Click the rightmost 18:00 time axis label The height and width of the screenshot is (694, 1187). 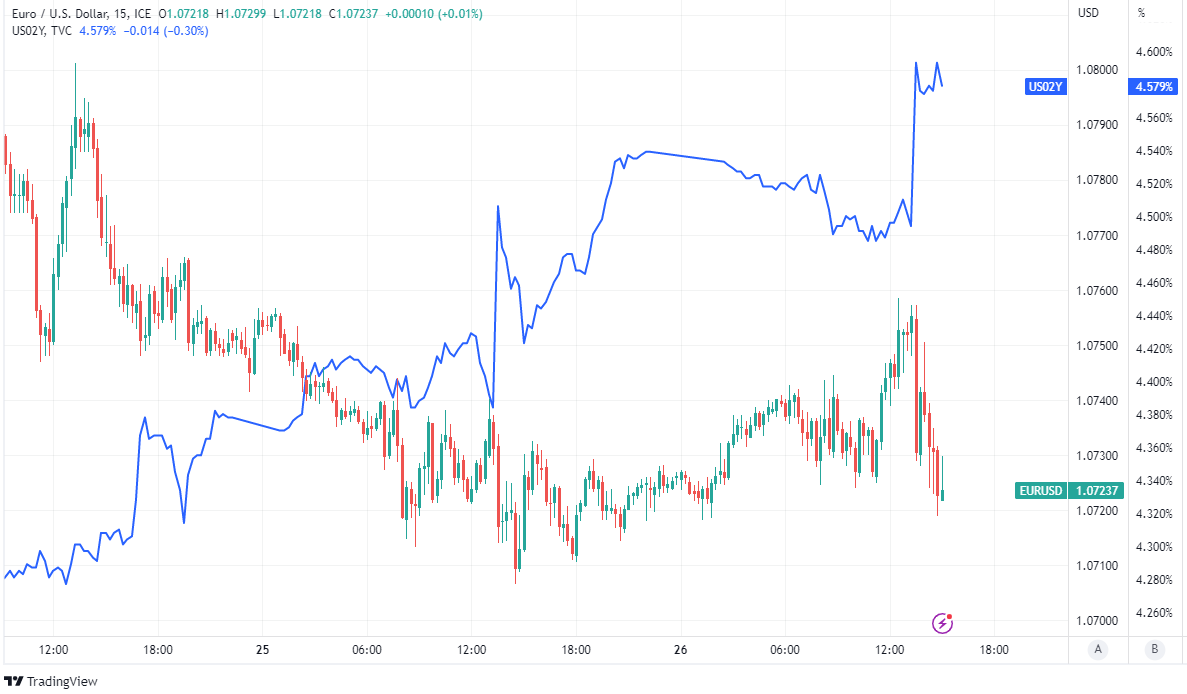click(993, 650)
